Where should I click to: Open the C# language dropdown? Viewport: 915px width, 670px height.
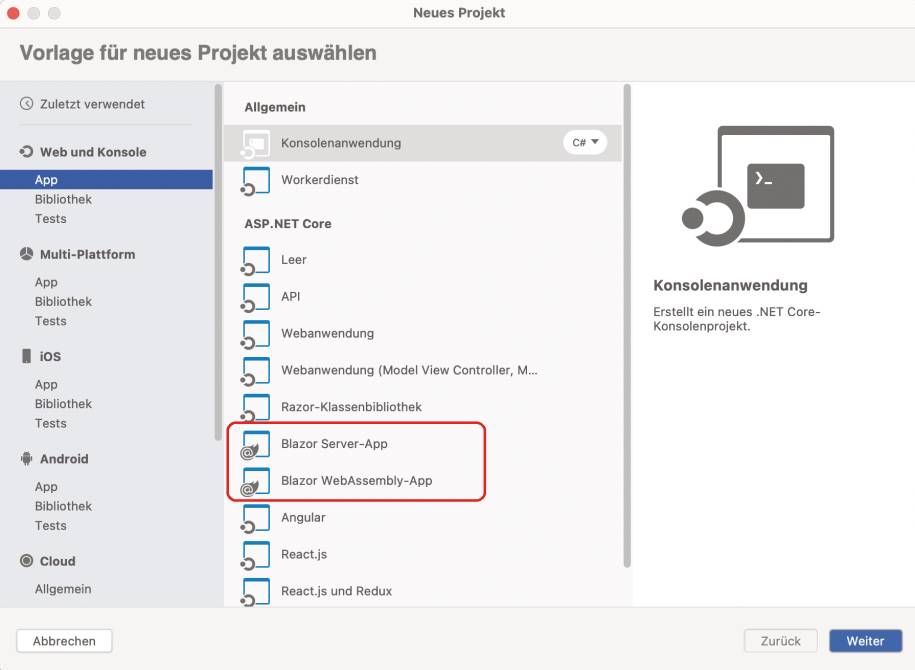tap(585, 142)
